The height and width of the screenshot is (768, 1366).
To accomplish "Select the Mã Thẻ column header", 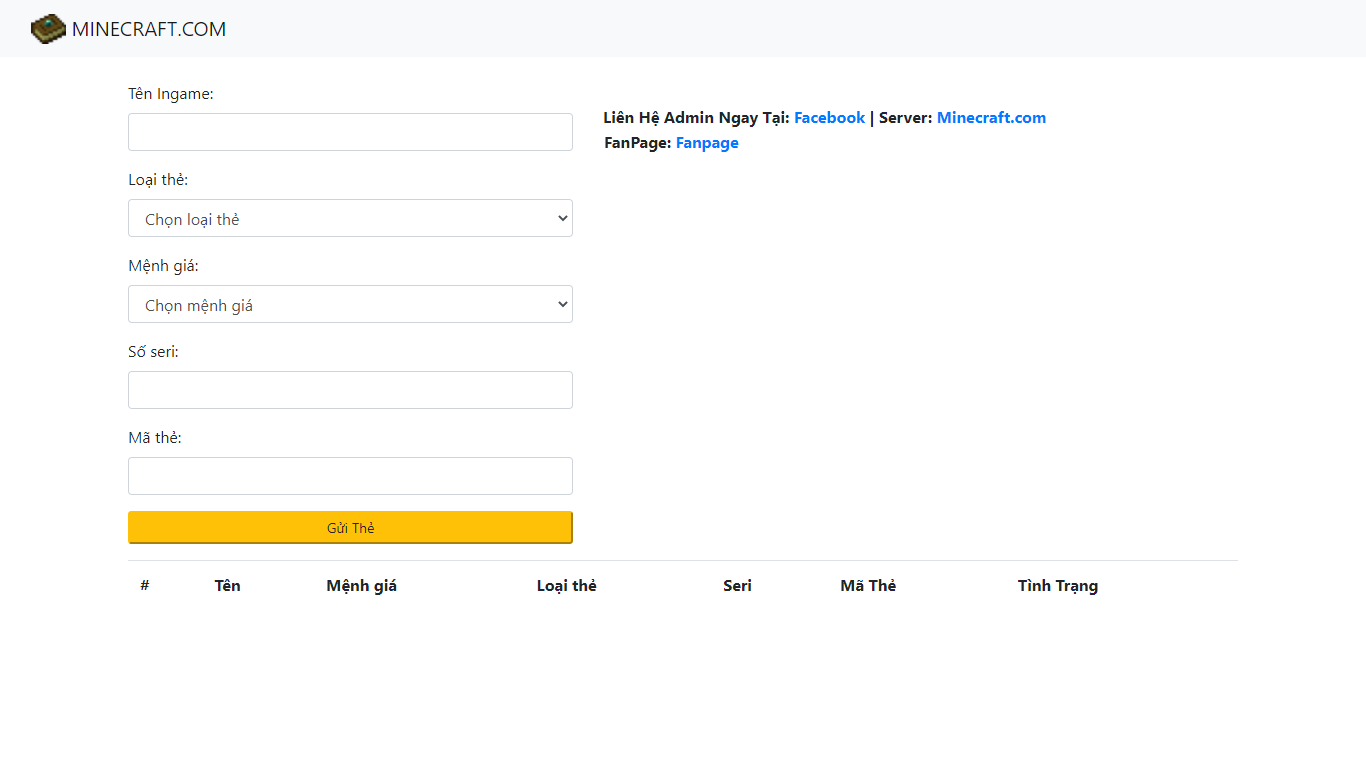I will pos(868,586).
